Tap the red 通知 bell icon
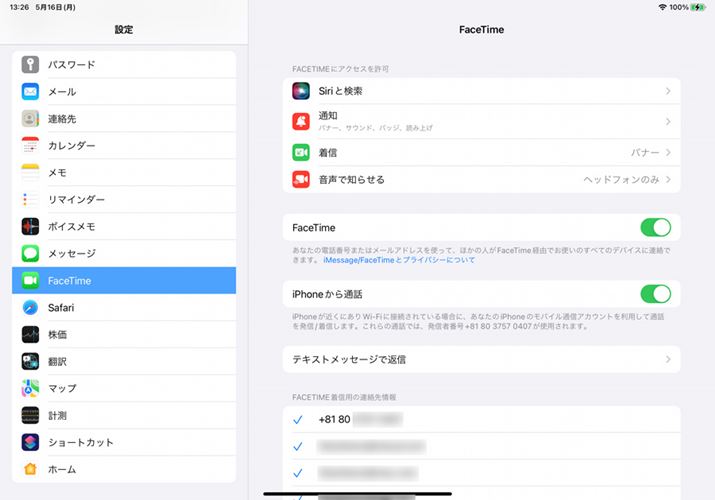Screen dimensions: 715x500 click(x=301, y=121)
